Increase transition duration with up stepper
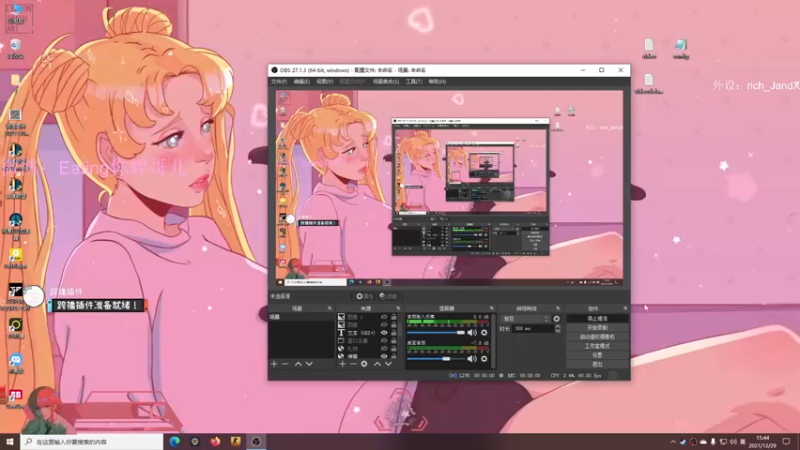Image resolution: width=800 pixels, height=450 pixels. coord(558,327)
